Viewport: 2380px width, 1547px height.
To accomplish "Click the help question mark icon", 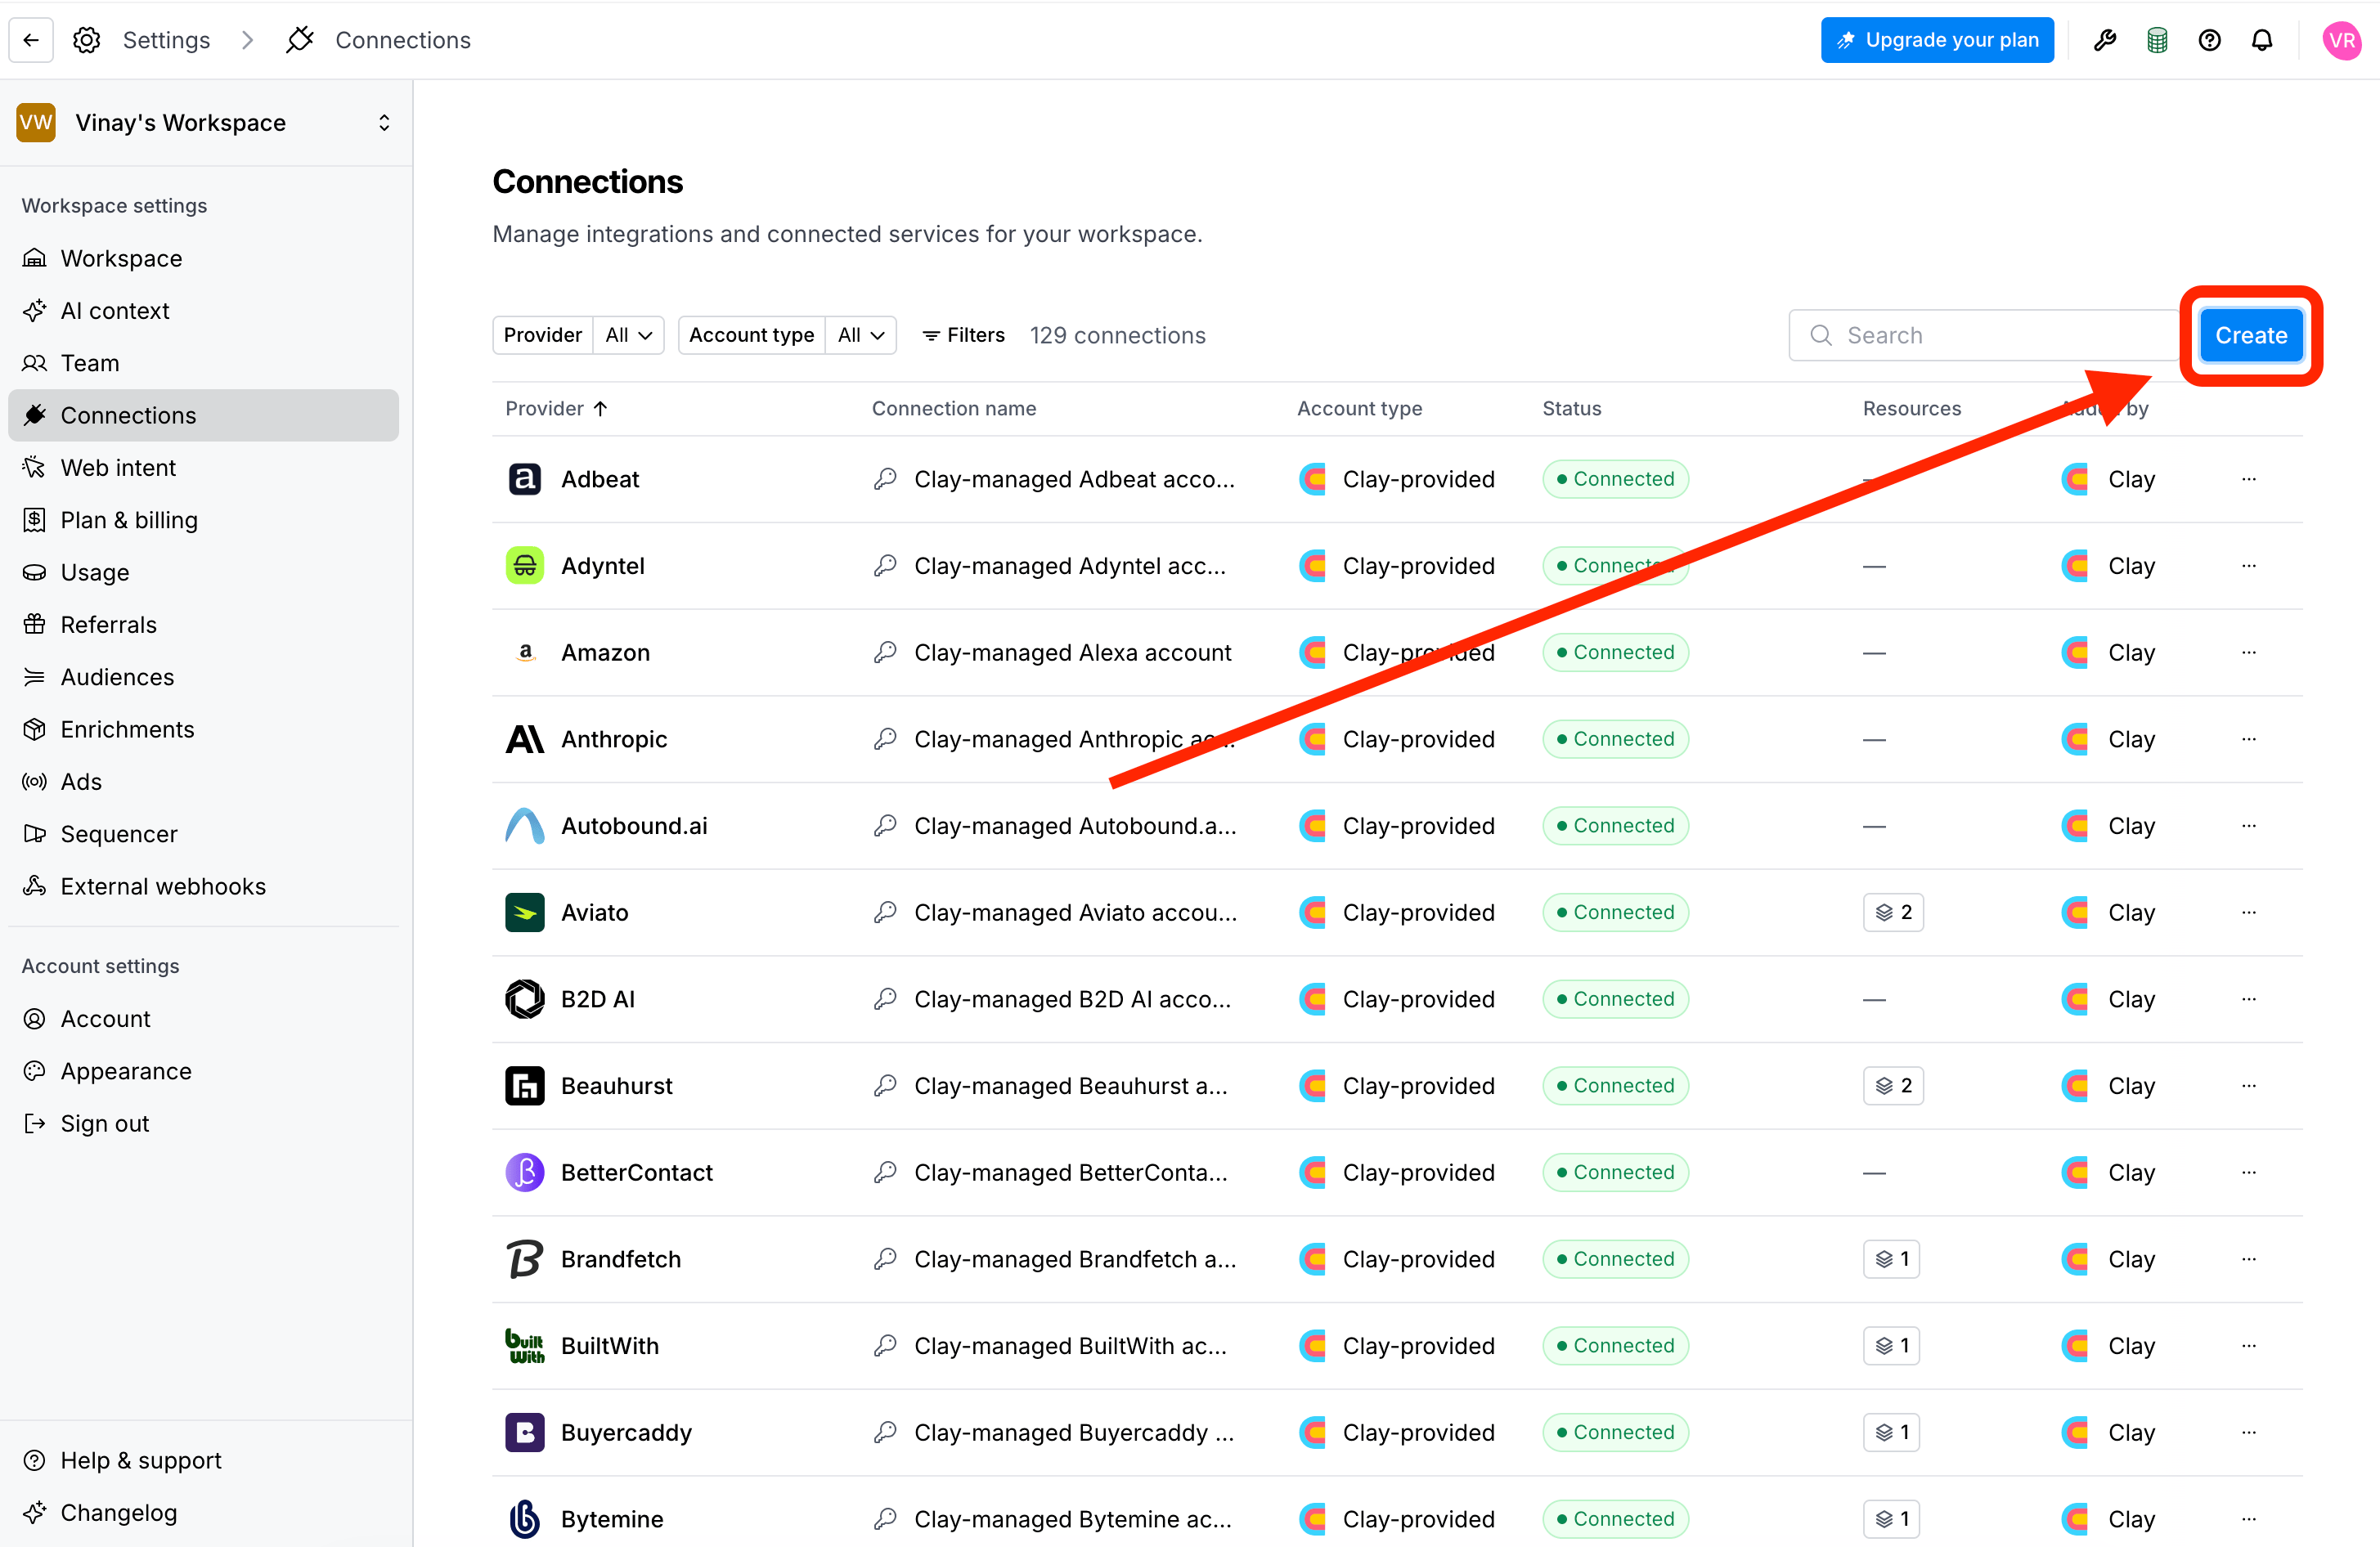I will pyautogui.click(x=2210, y=40).
